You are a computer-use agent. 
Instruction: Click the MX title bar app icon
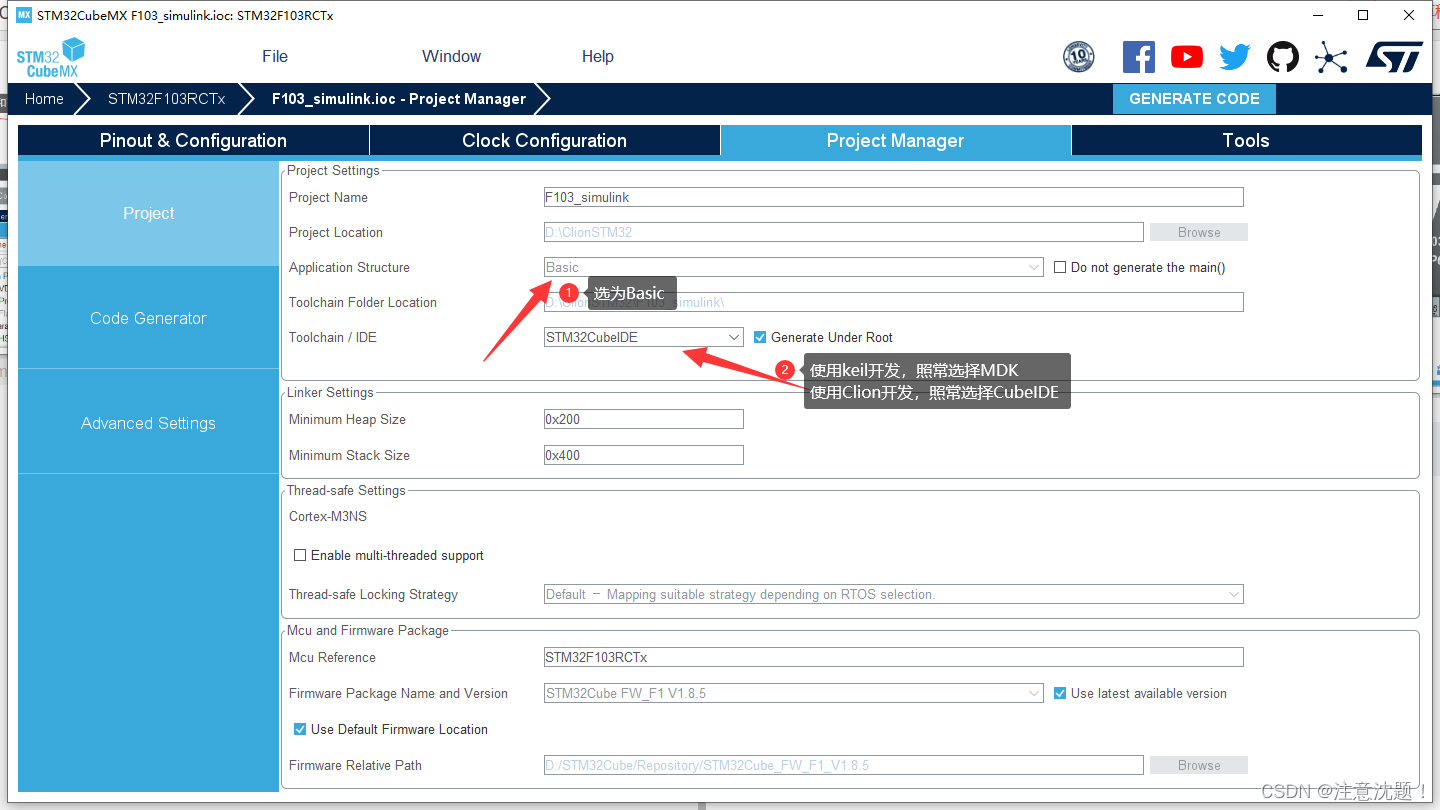(24, 15)
